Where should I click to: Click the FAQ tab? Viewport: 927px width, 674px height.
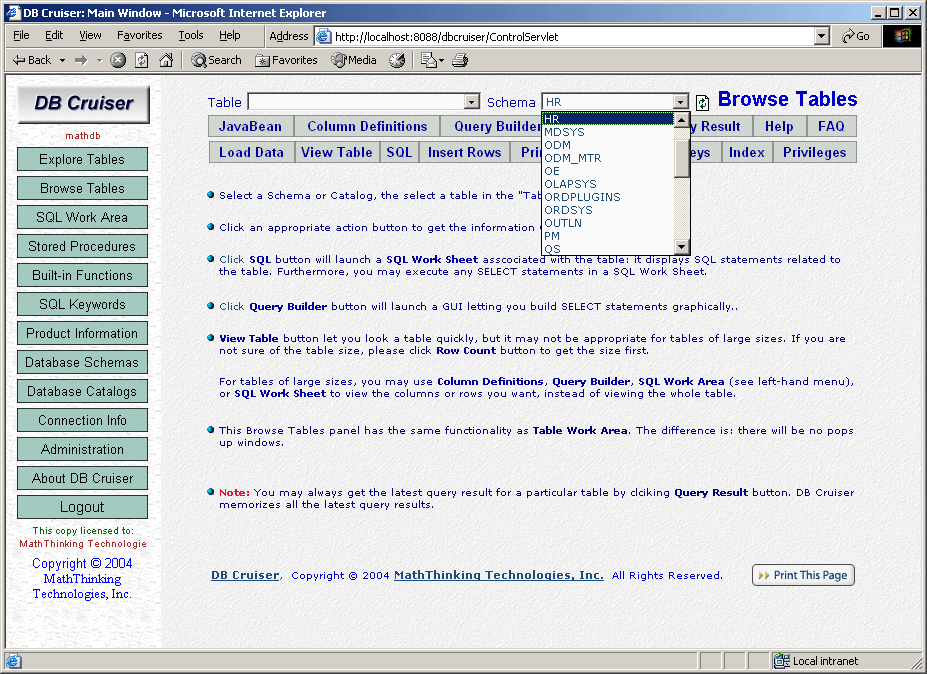(831, 127)
